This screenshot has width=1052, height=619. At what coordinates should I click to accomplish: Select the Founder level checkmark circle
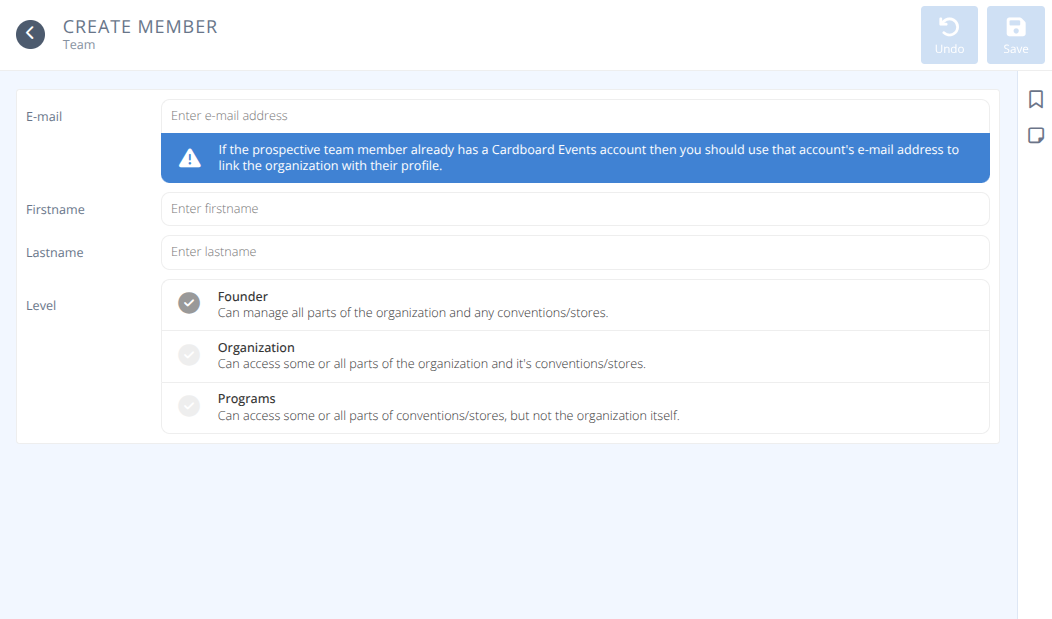[189, 303]
